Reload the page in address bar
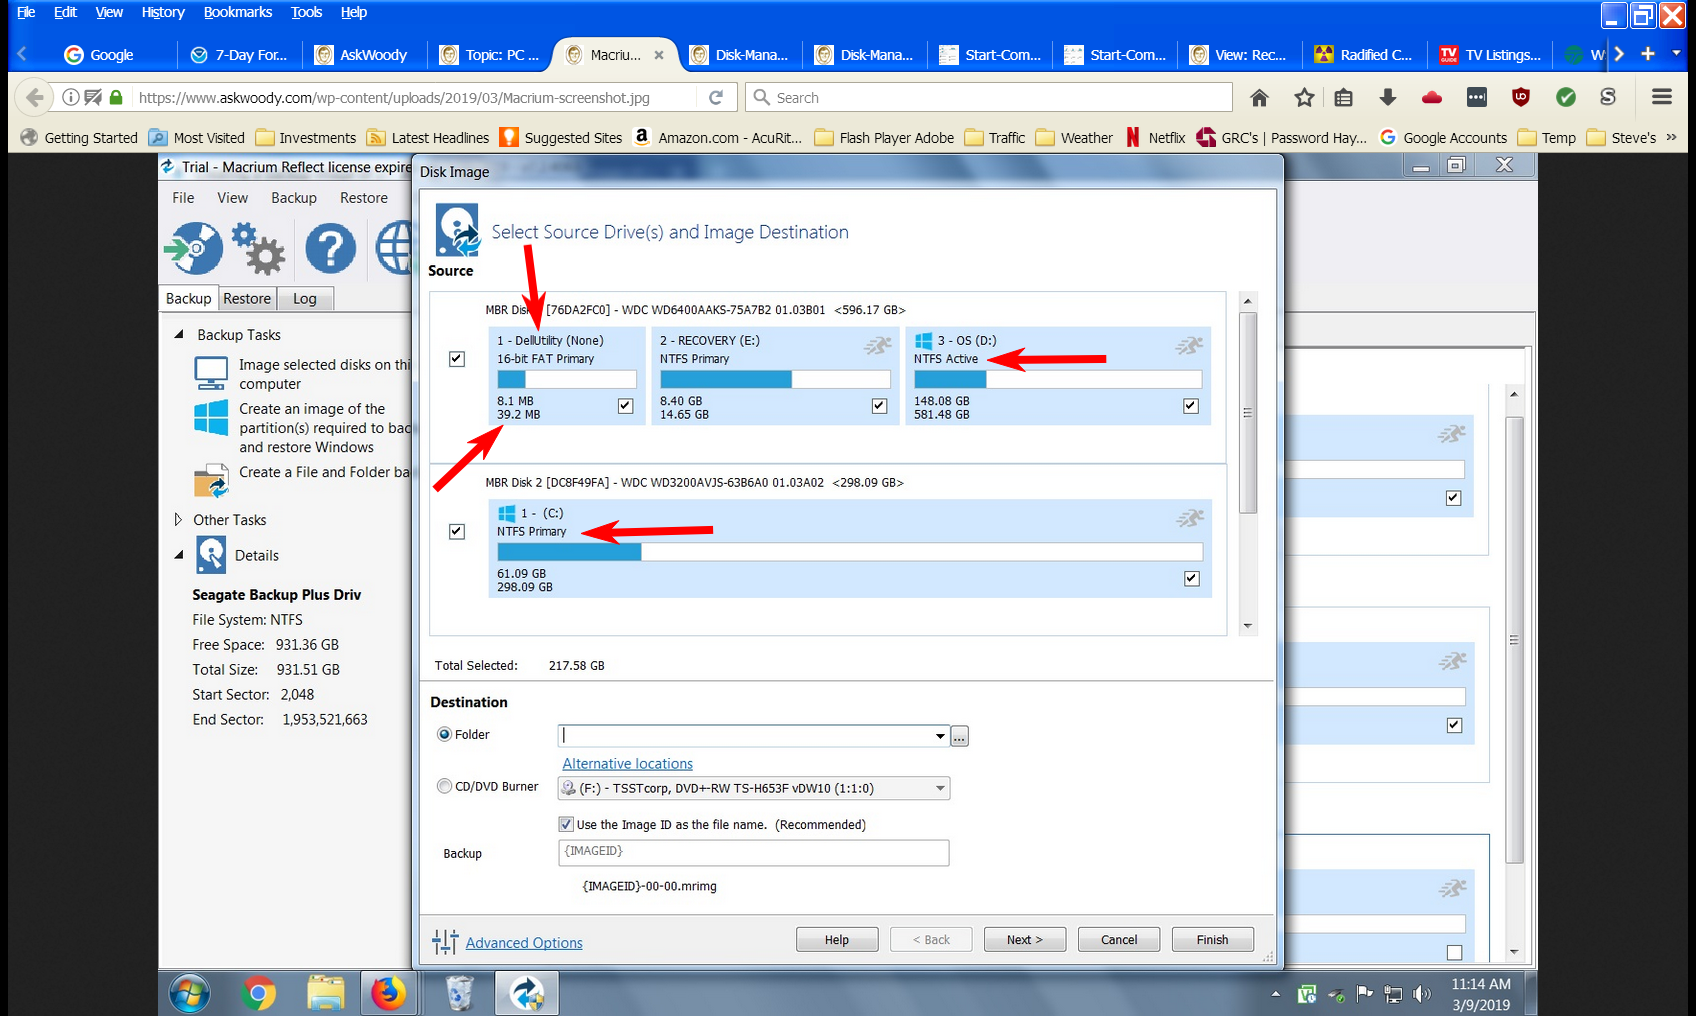This screenshot has width=1696, height=1016. click(716, 97)
